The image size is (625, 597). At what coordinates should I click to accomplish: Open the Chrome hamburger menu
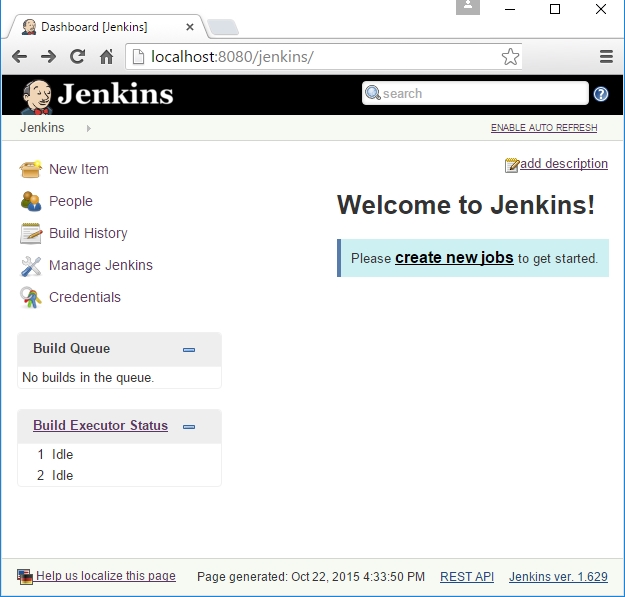[606, 57]
